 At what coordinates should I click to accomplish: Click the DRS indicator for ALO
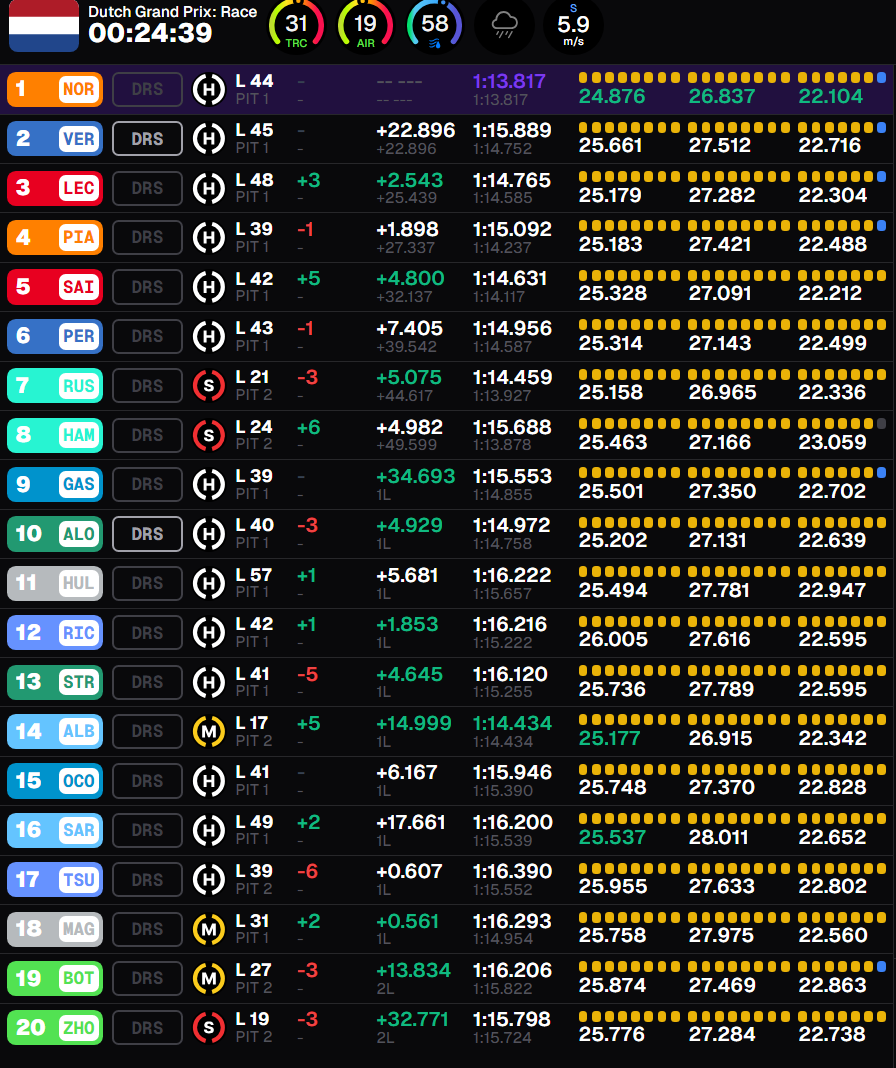(147, 534)
